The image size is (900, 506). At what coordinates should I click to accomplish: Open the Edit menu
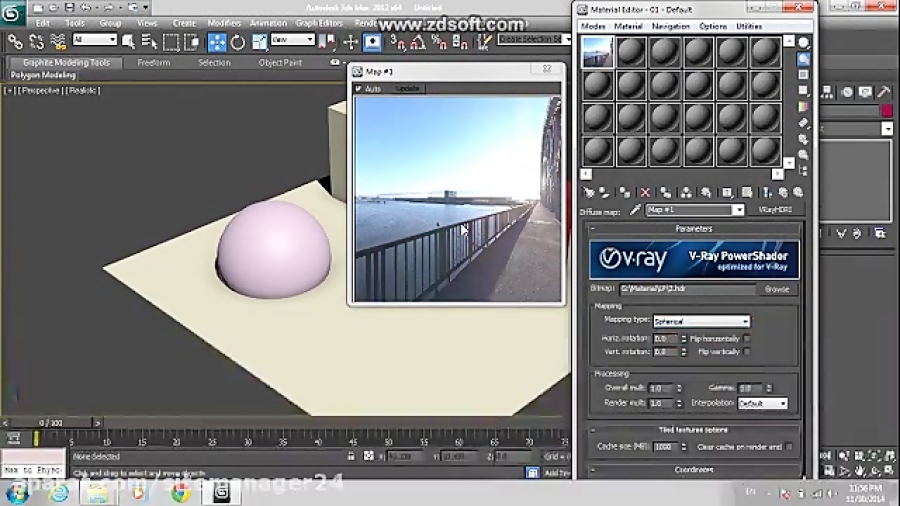[42, 24]
